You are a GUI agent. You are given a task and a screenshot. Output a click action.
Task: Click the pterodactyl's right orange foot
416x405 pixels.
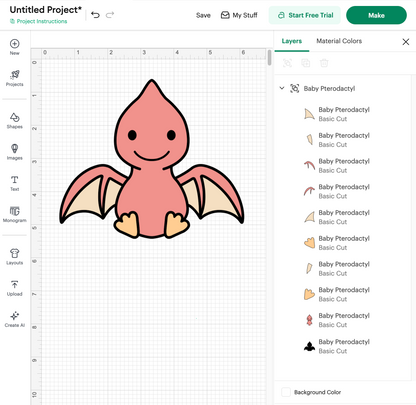(177, 224)
